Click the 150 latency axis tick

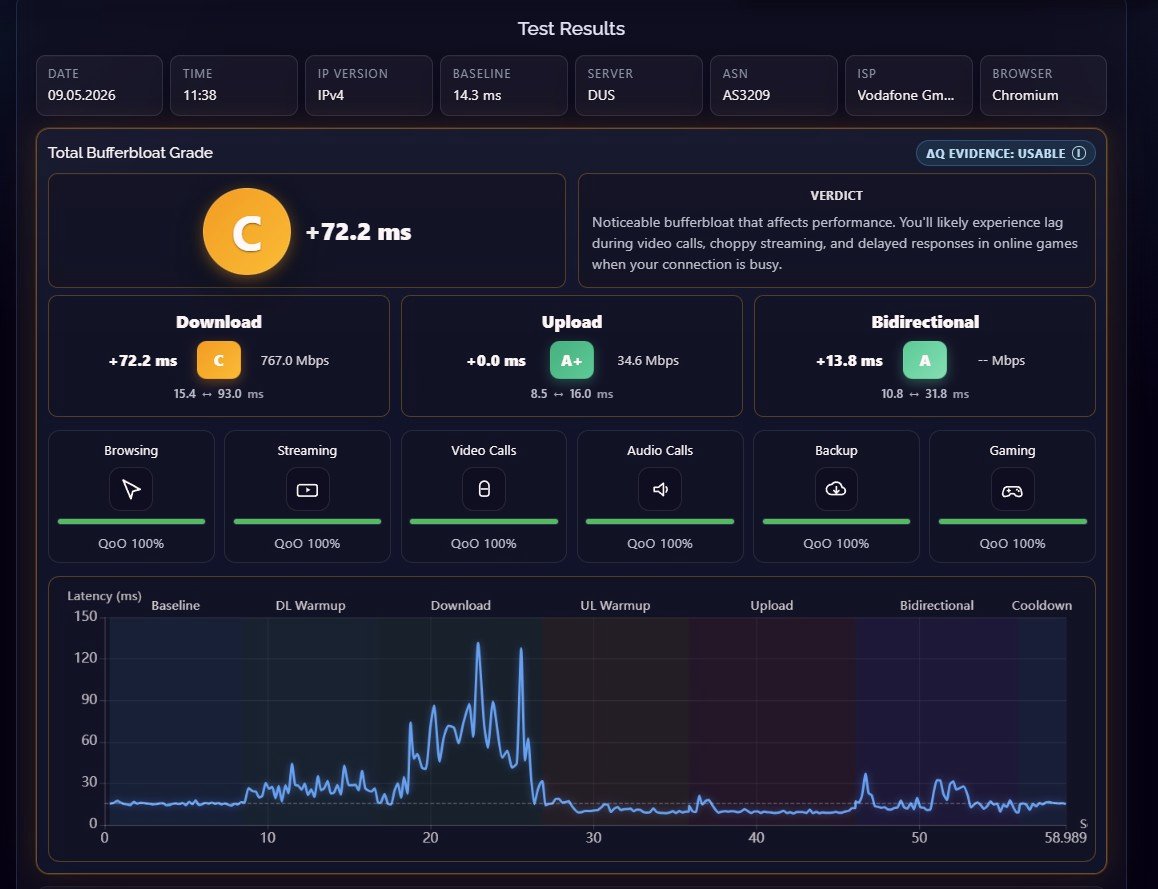click(86, 616)
